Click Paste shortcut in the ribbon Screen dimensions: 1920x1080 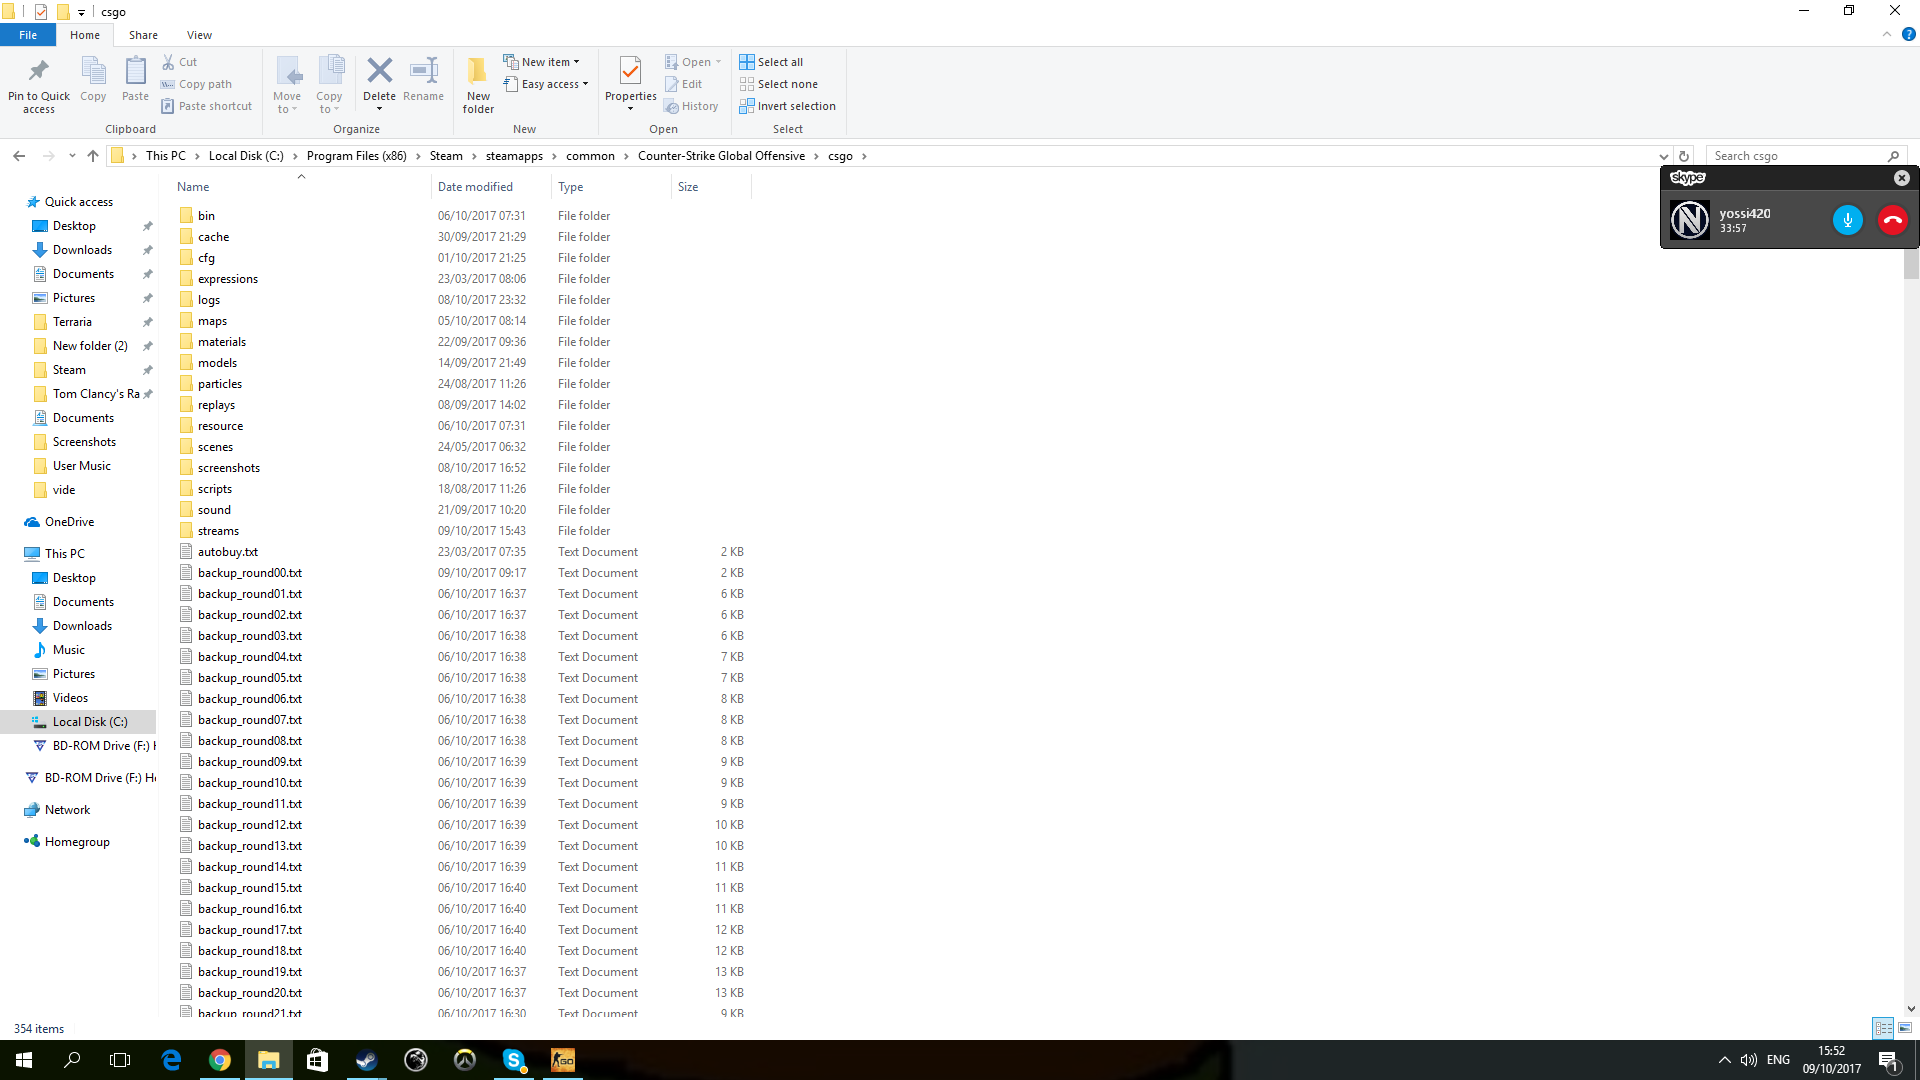pos(207,106)
